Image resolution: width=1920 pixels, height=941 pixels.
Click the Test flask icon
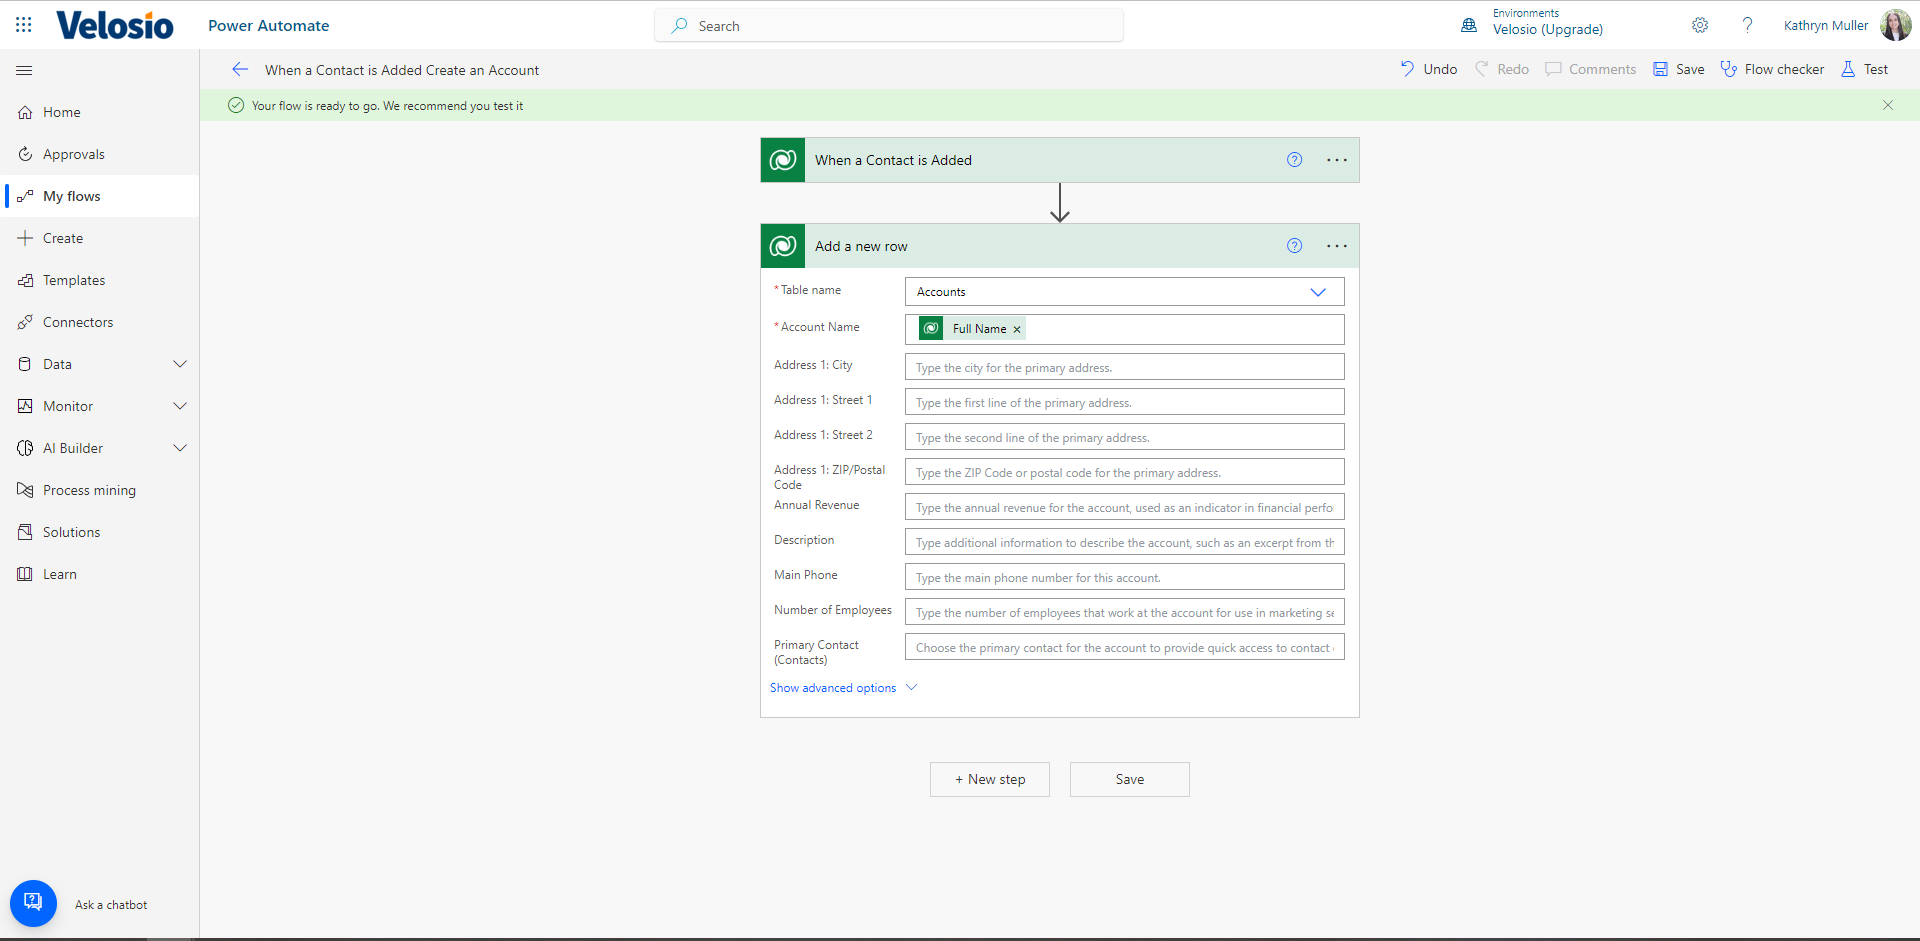pos(1848,69)
